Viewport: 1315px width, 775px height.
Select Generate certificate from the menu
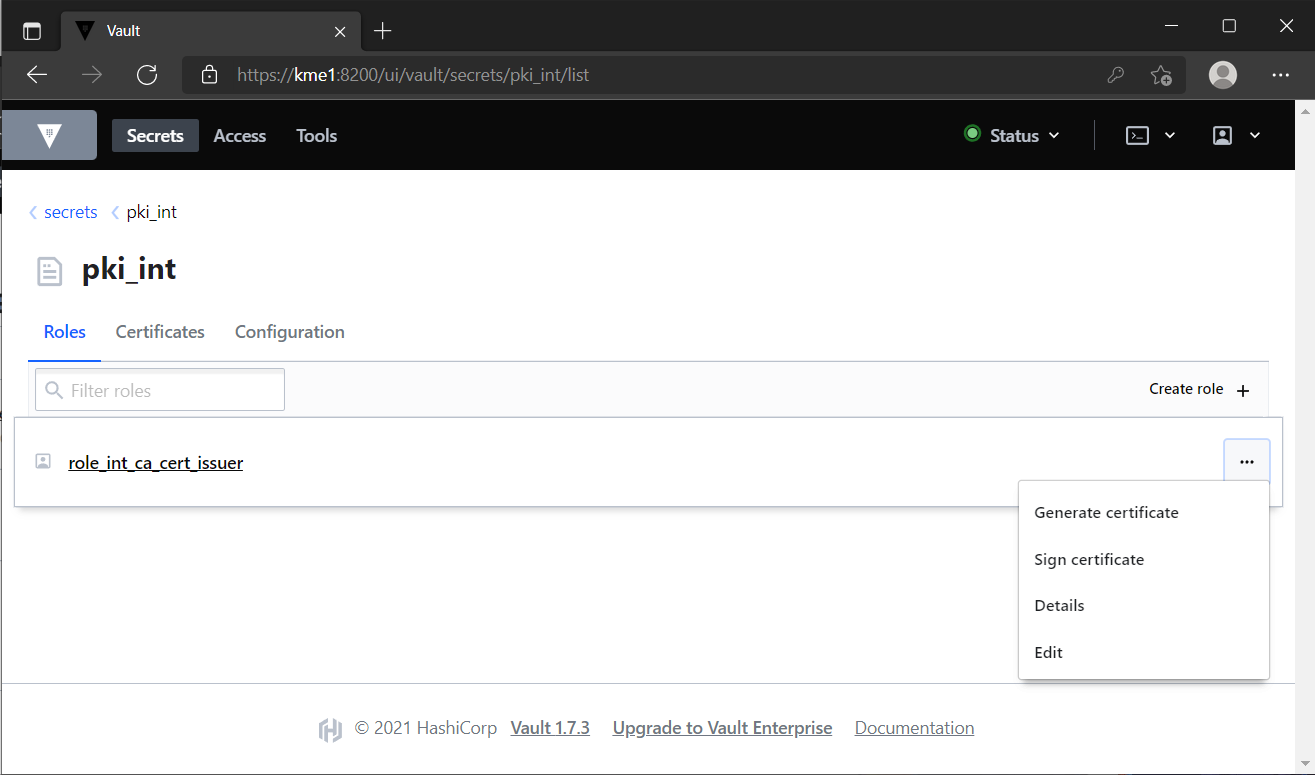1106,513
